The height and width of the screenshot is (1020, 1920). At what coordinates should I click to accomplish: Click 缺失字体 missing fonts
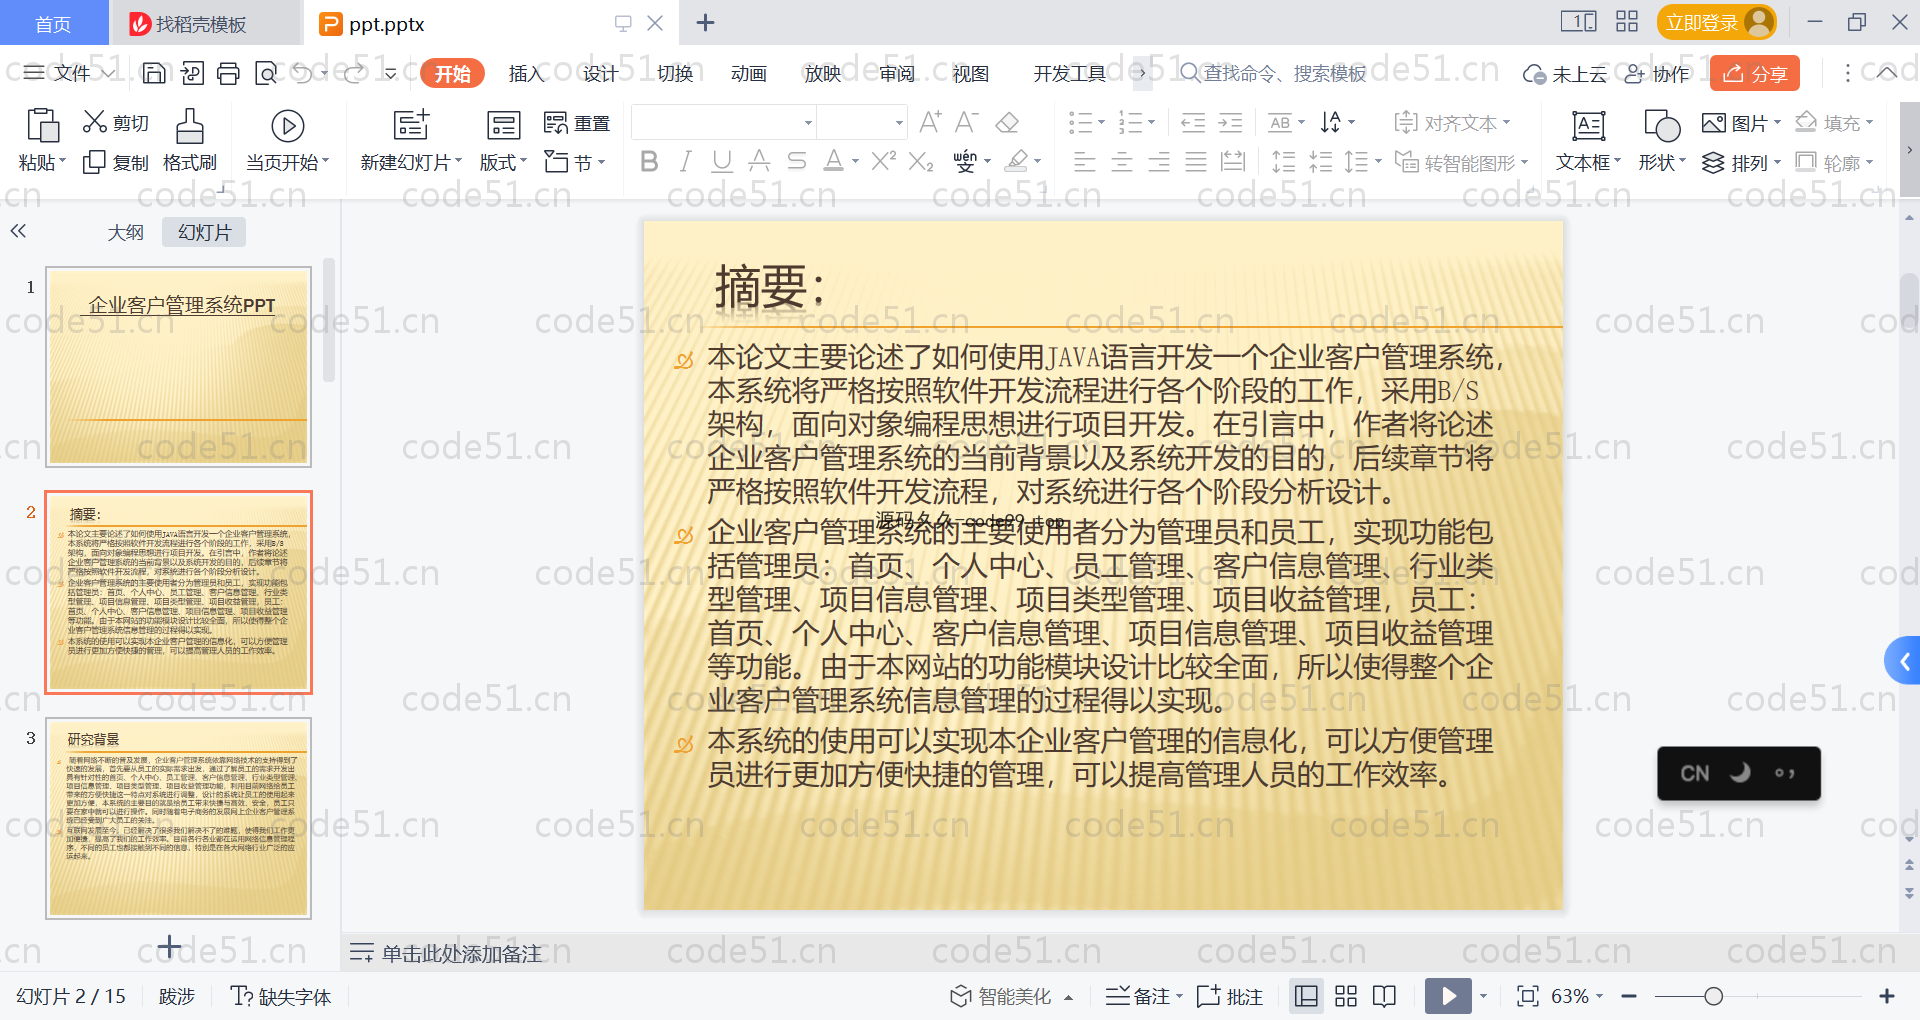pos(281,996)
